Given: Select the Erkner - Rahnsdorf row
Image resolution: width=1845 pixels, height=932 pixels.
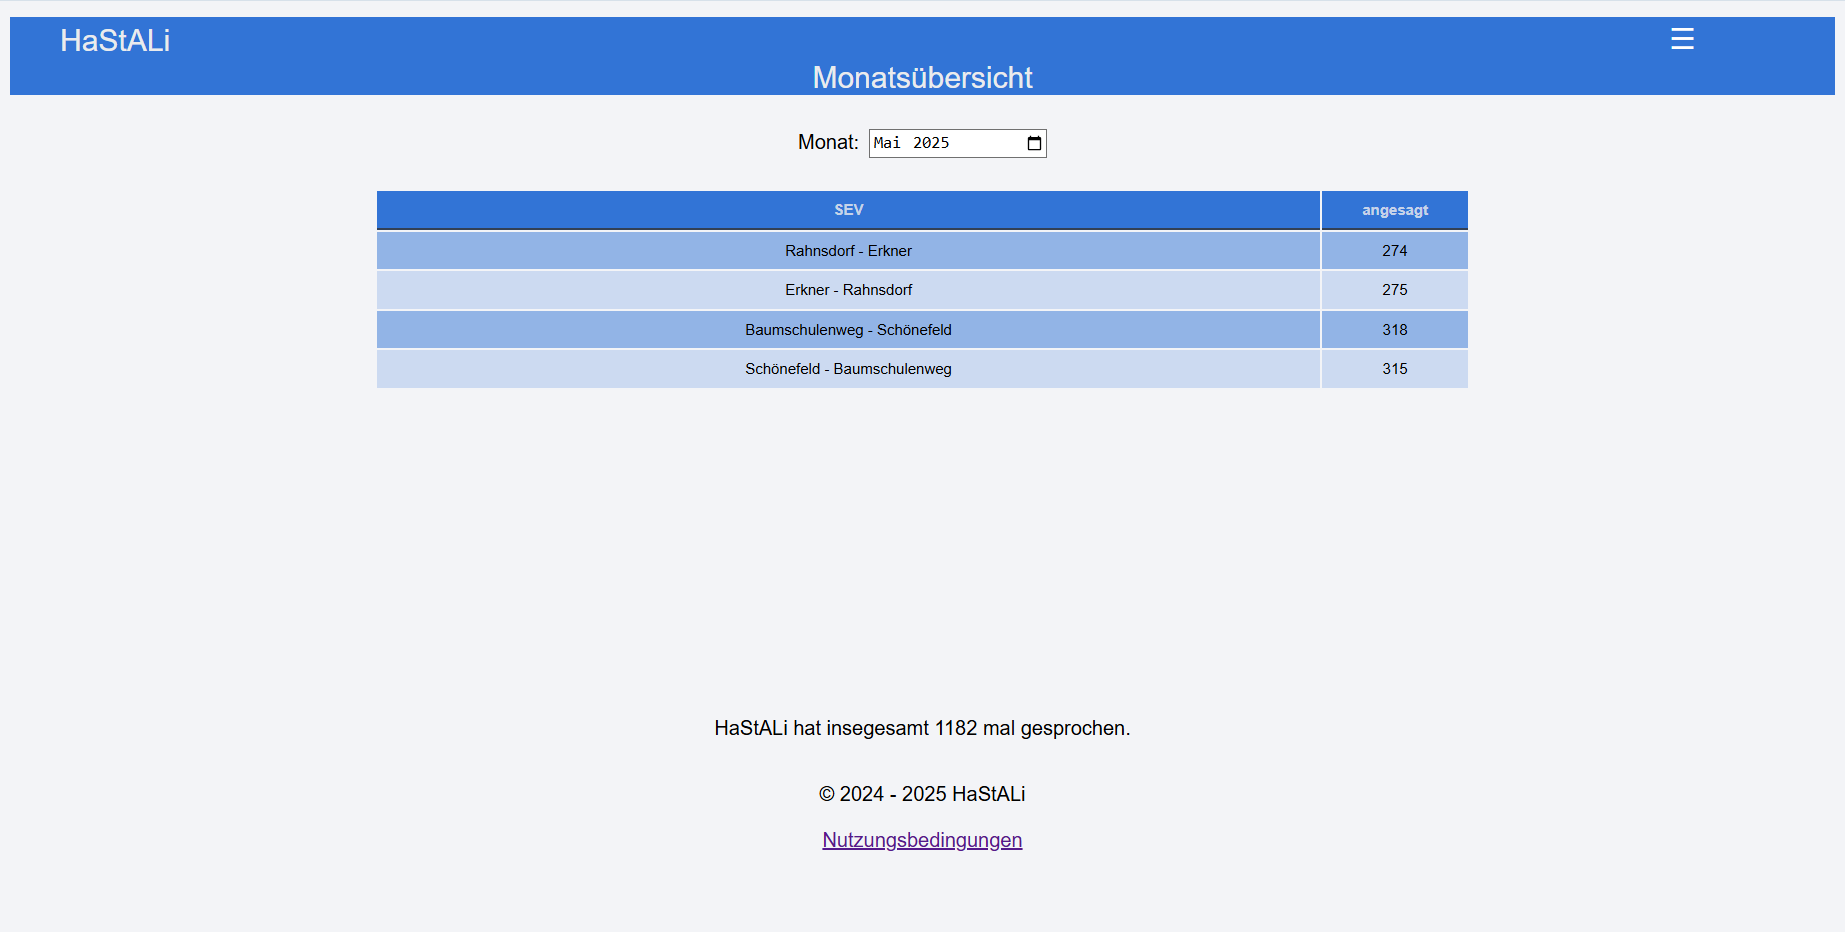Looking at the screenshot, I should (848, 290).
